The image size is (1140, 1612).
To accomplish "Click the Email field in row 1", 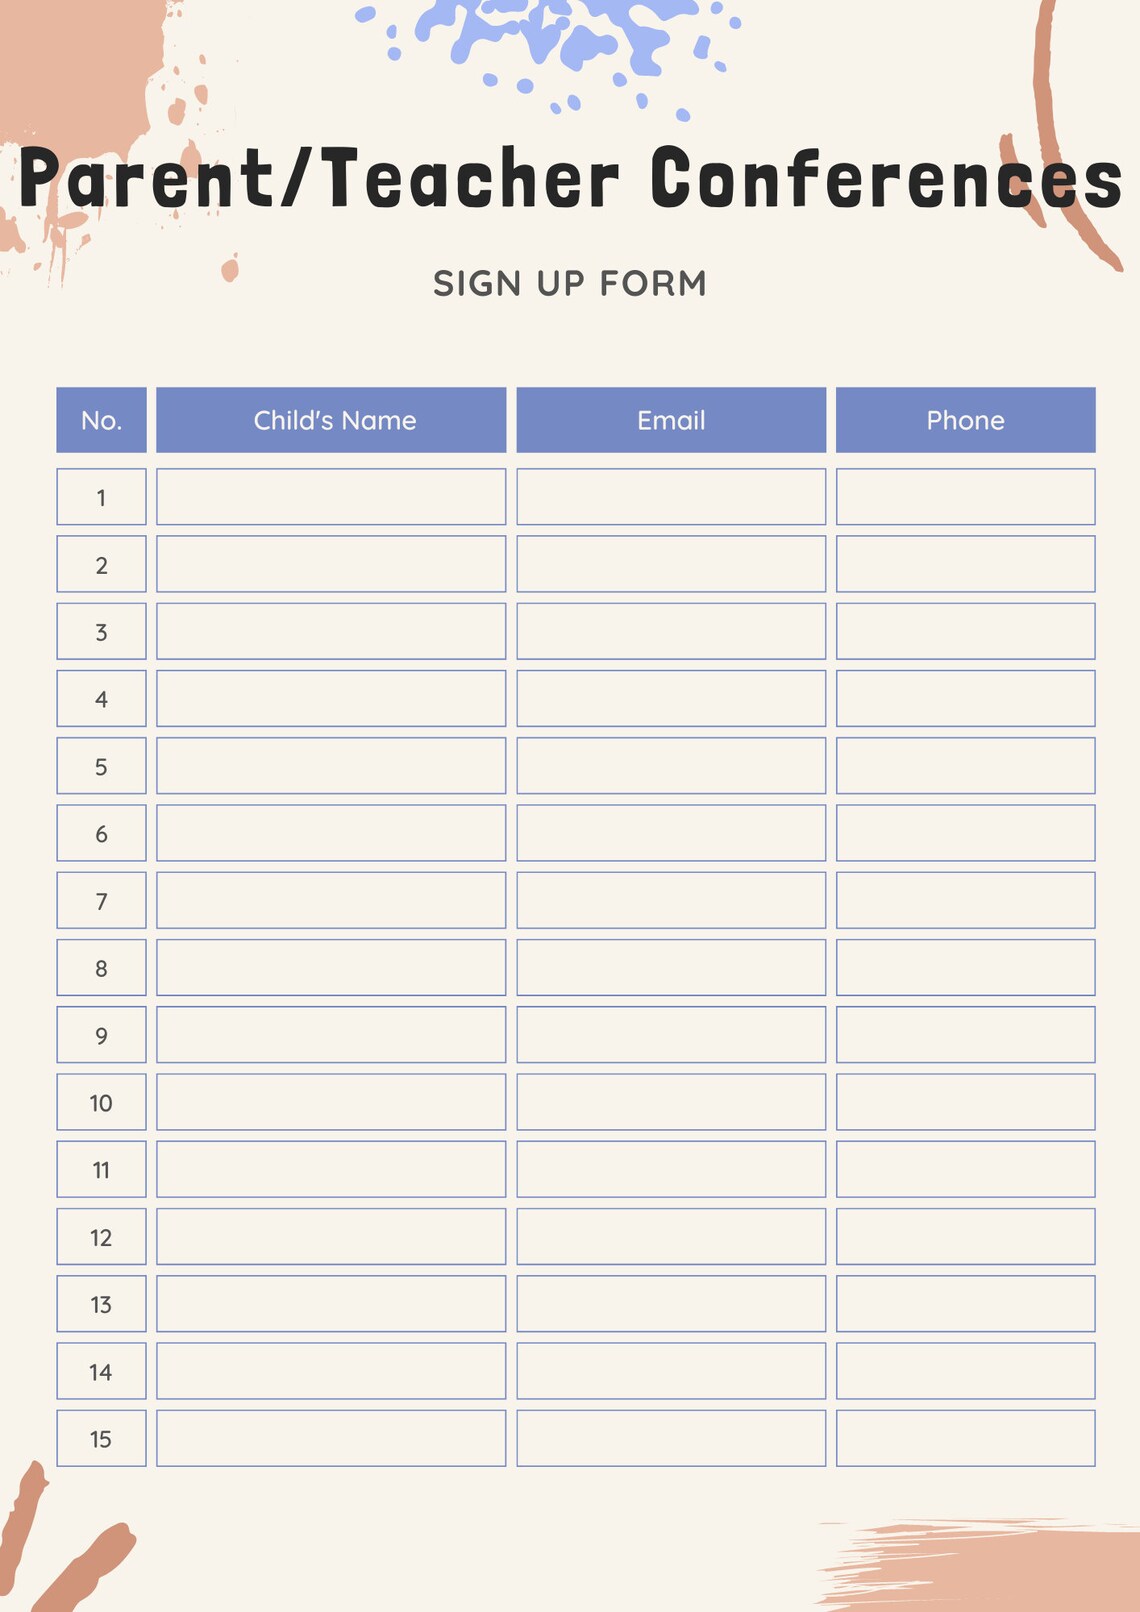I will point(671,497).
